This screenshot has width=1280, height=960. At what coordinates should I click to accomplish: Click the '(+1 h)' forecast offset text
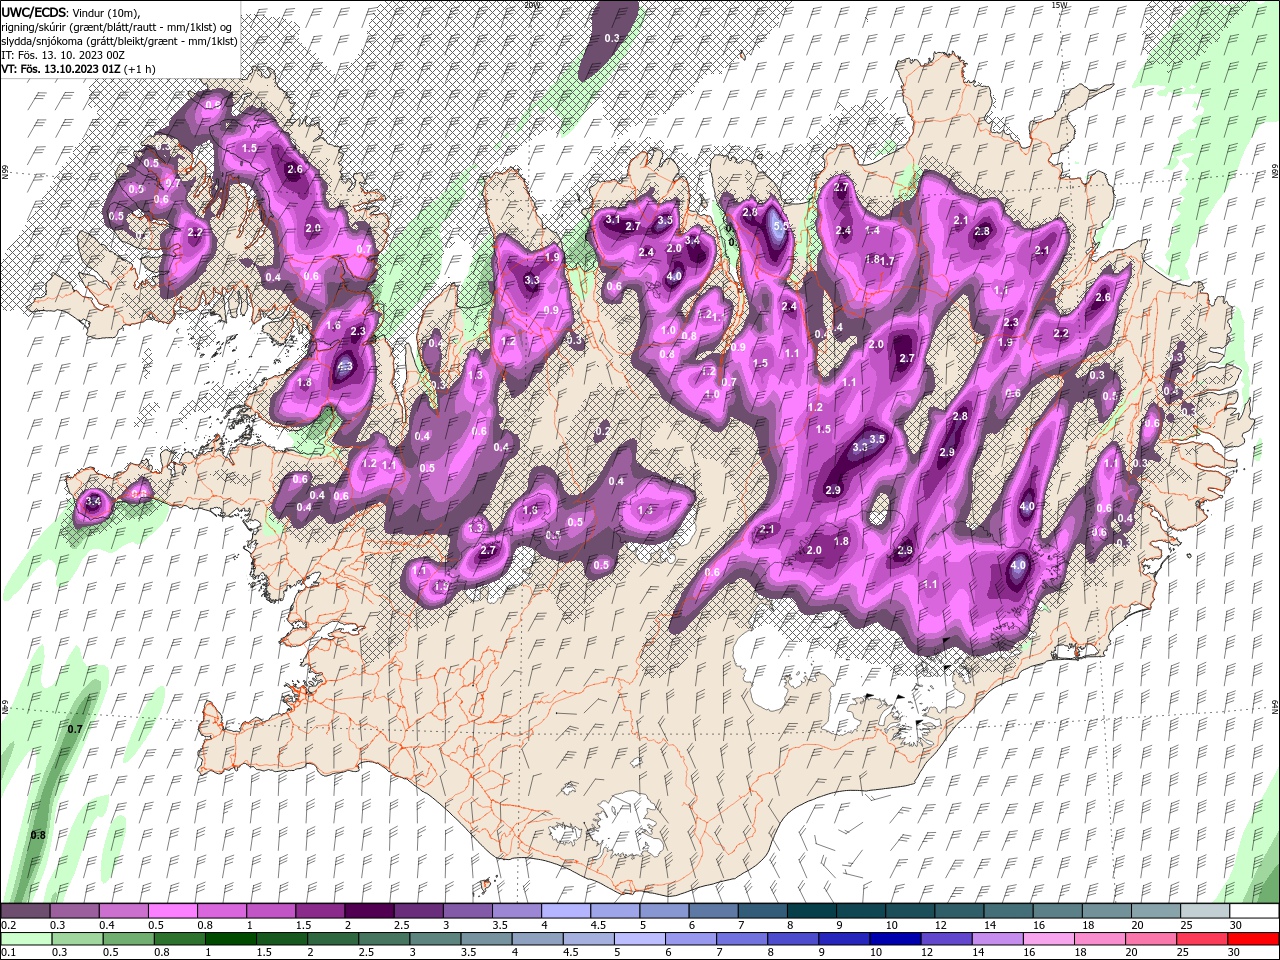(140, 69)
